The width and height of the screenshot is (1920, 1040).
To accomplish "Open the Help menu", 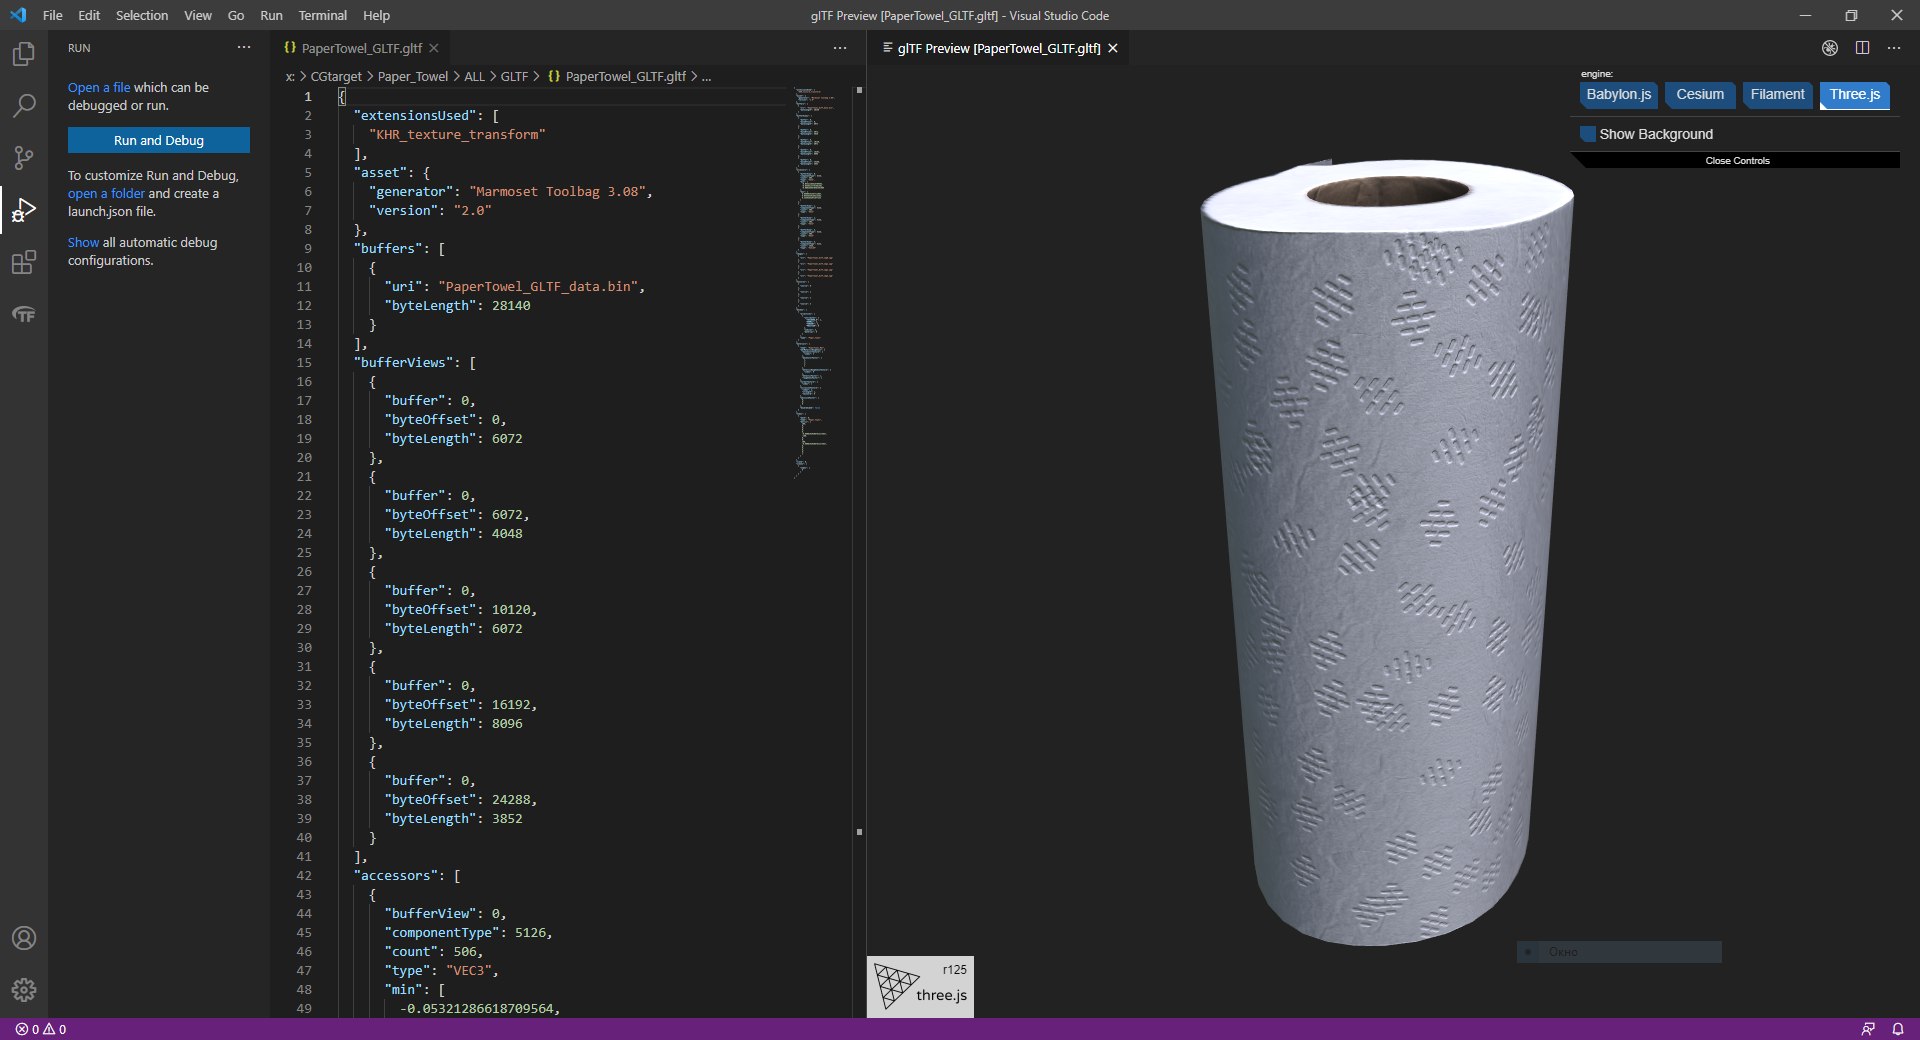I will pyautogui.click(x=376, y=15).
